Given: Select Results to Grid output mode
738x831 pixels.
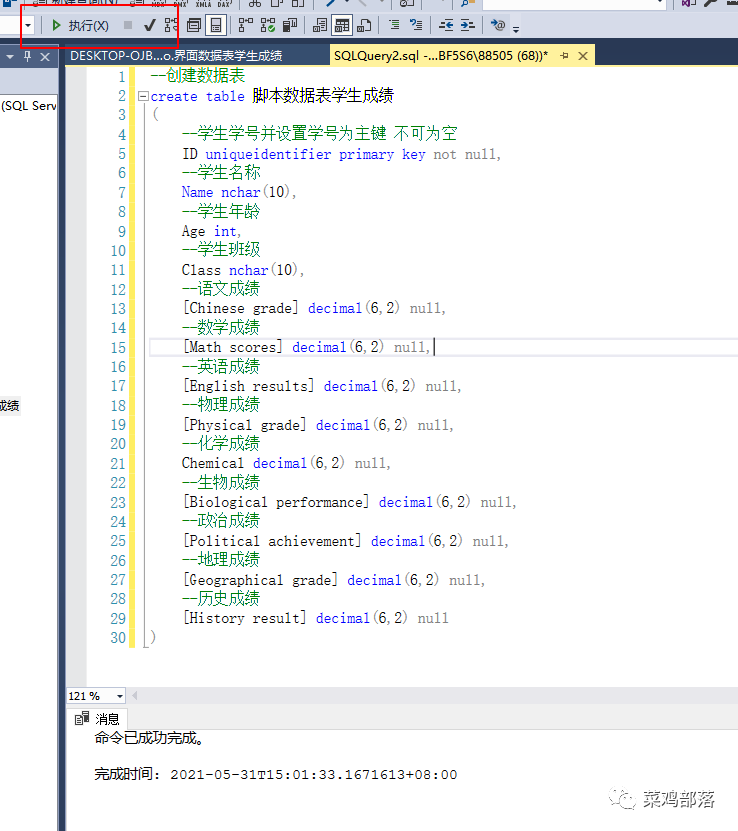Looking at the screenshot, I should (342, 25).
